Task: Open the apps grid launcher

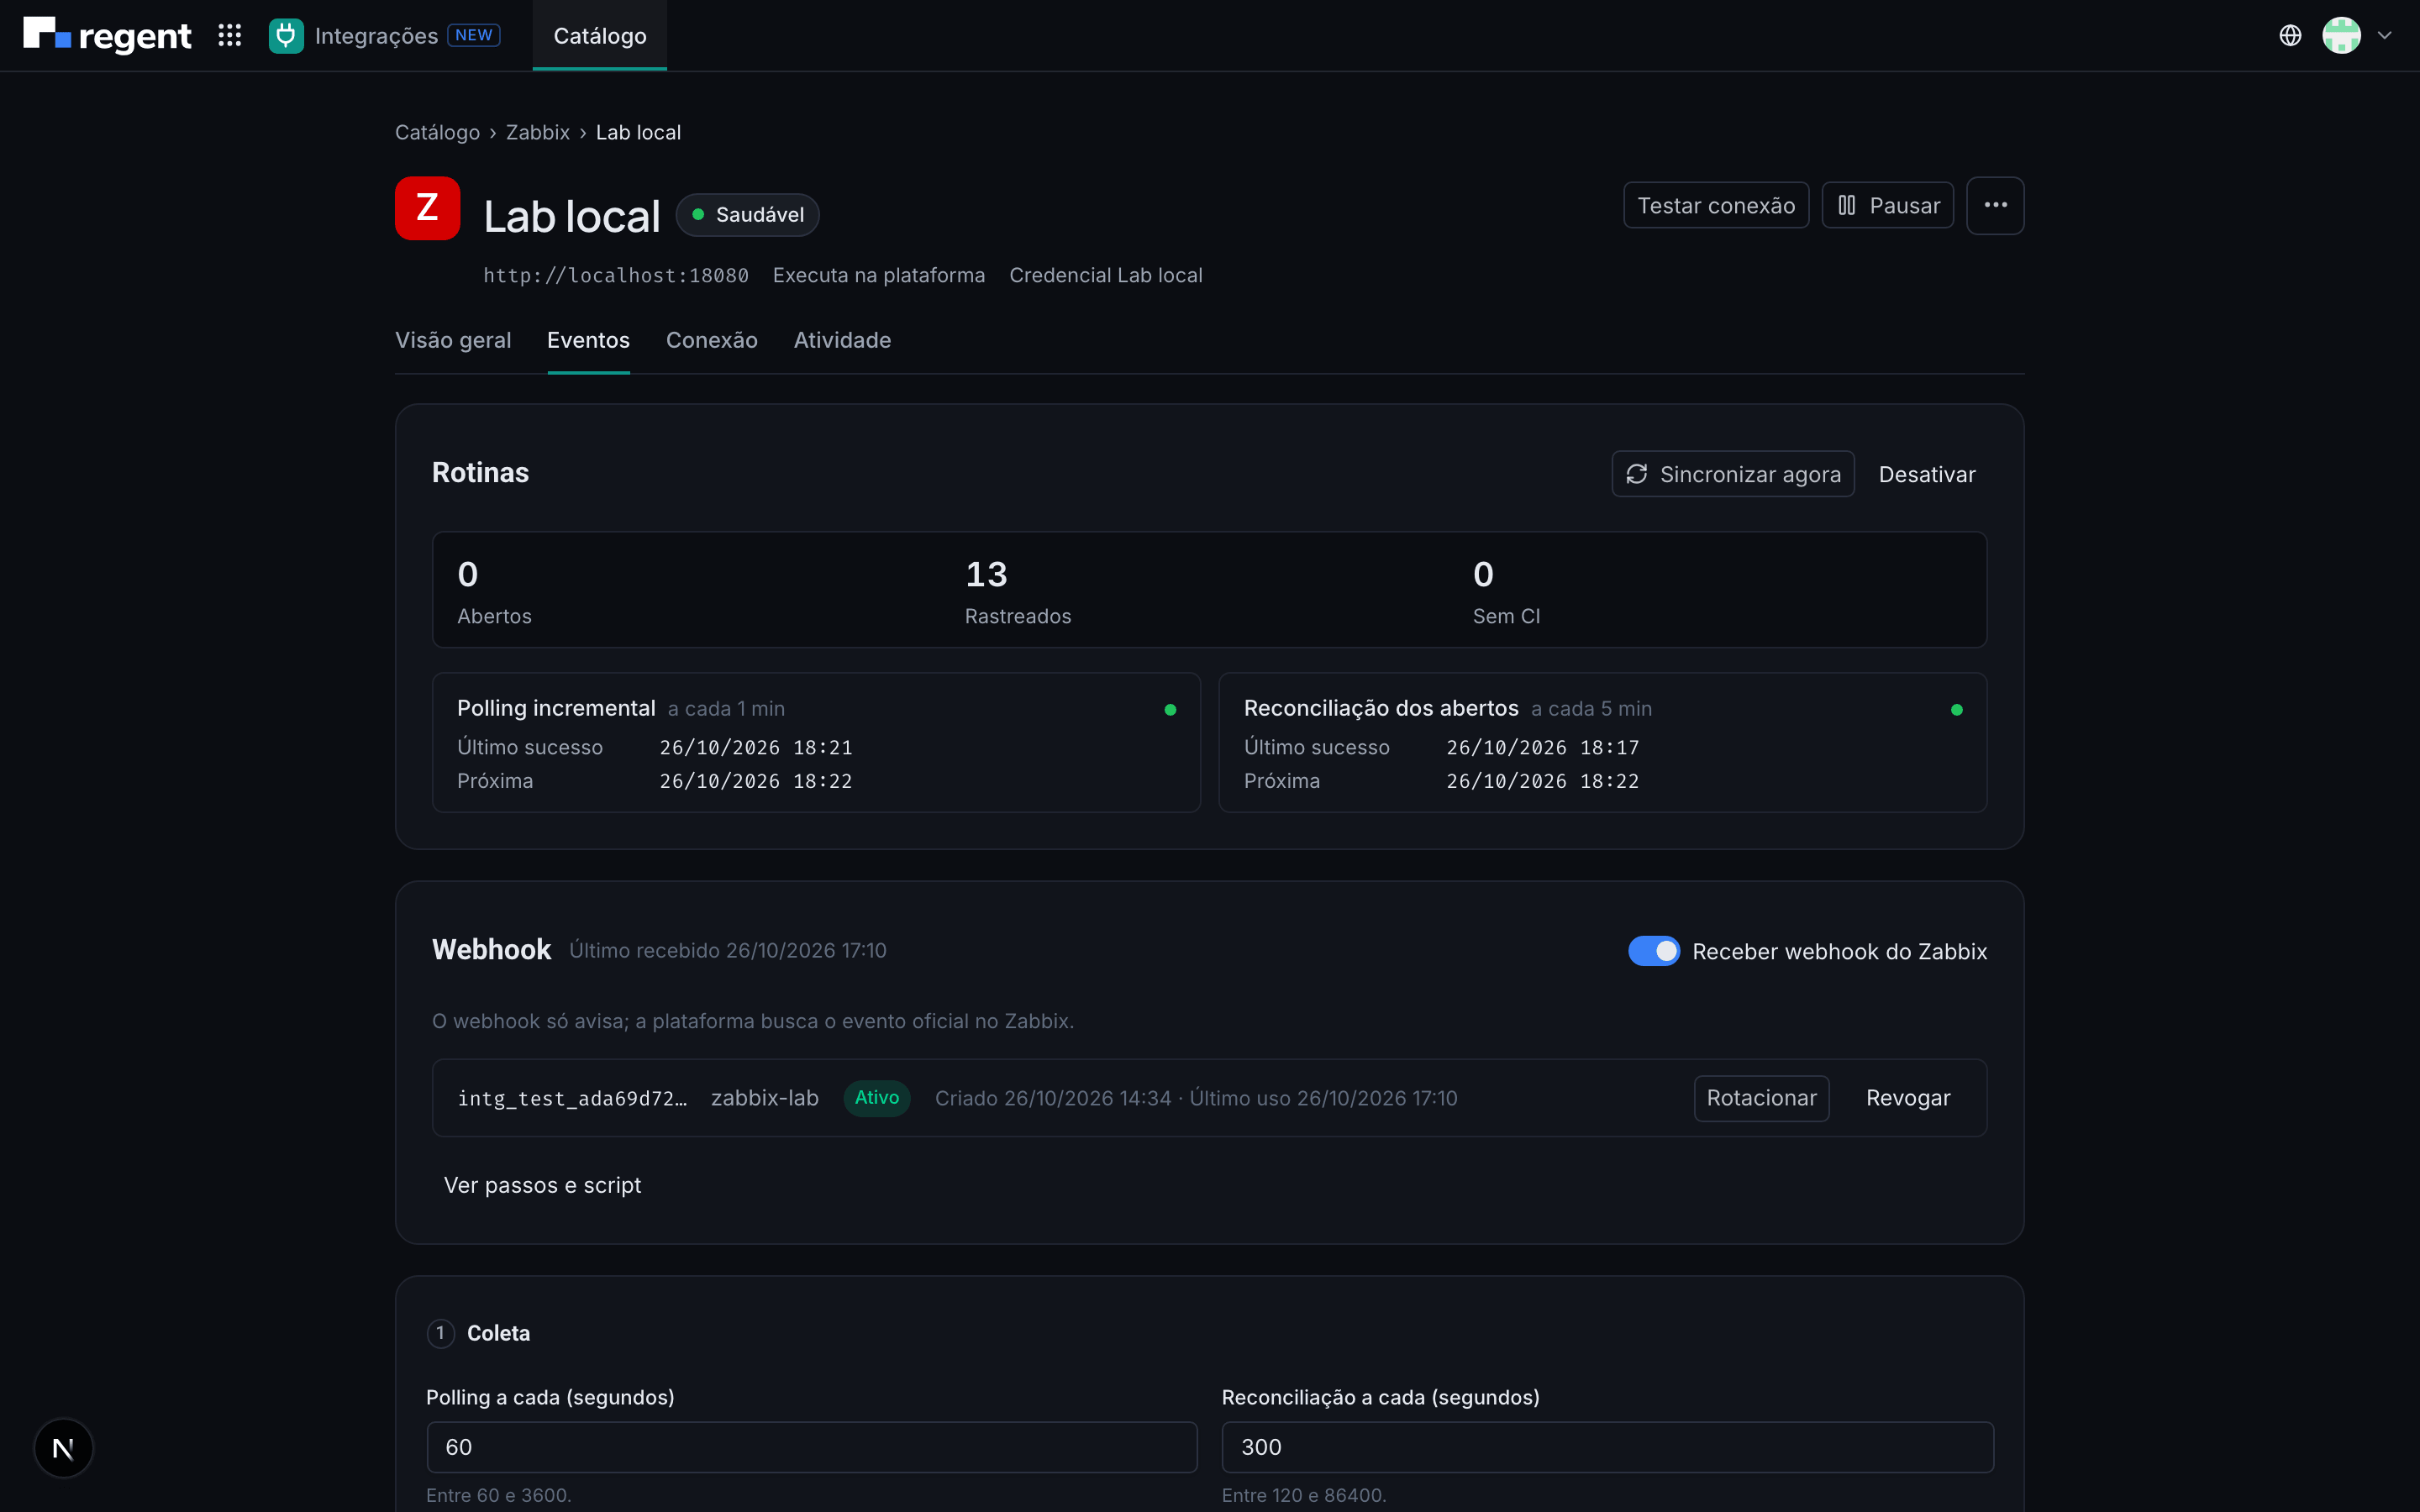Action: point(230,35)
